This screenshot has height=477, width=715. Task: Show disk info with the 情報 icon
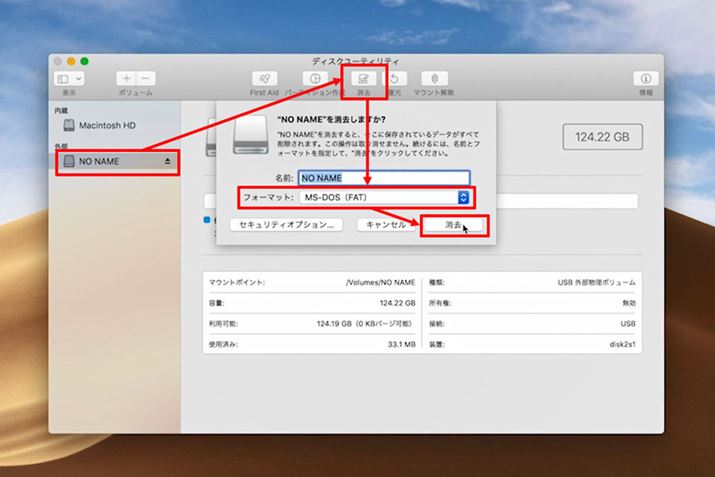point(645,78)
